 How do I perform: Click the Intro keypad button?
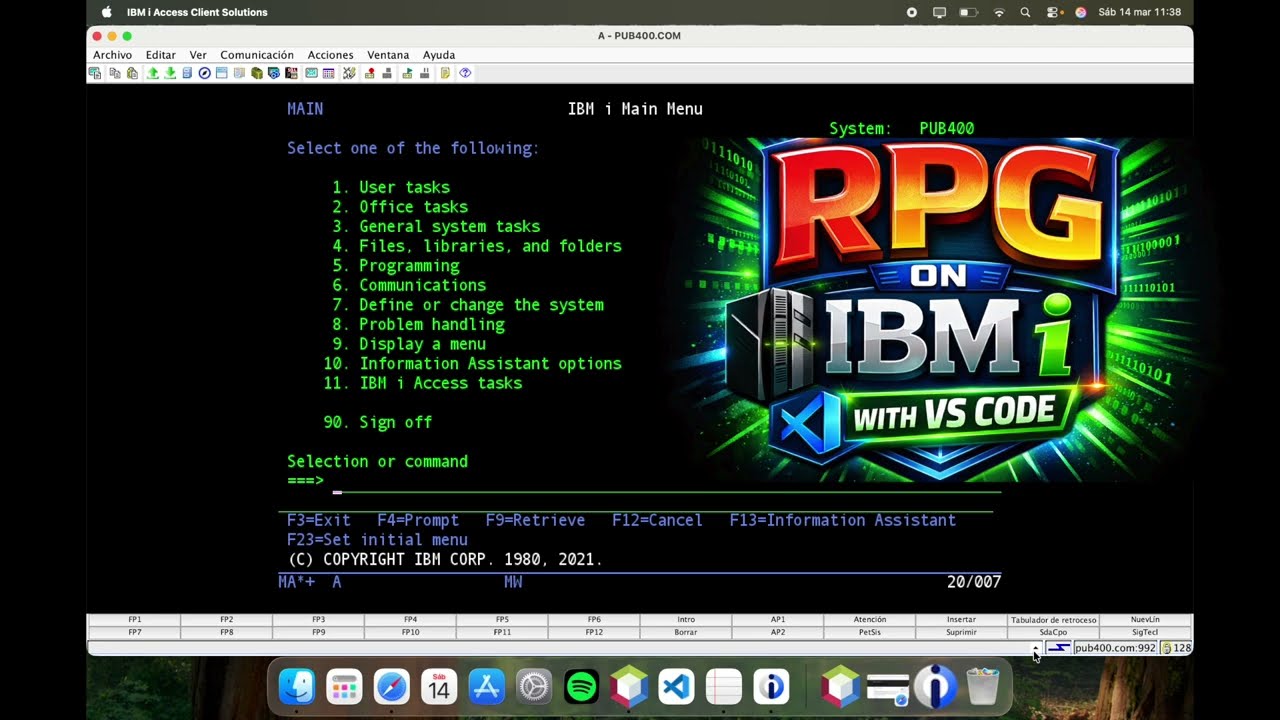pos(686,620)
